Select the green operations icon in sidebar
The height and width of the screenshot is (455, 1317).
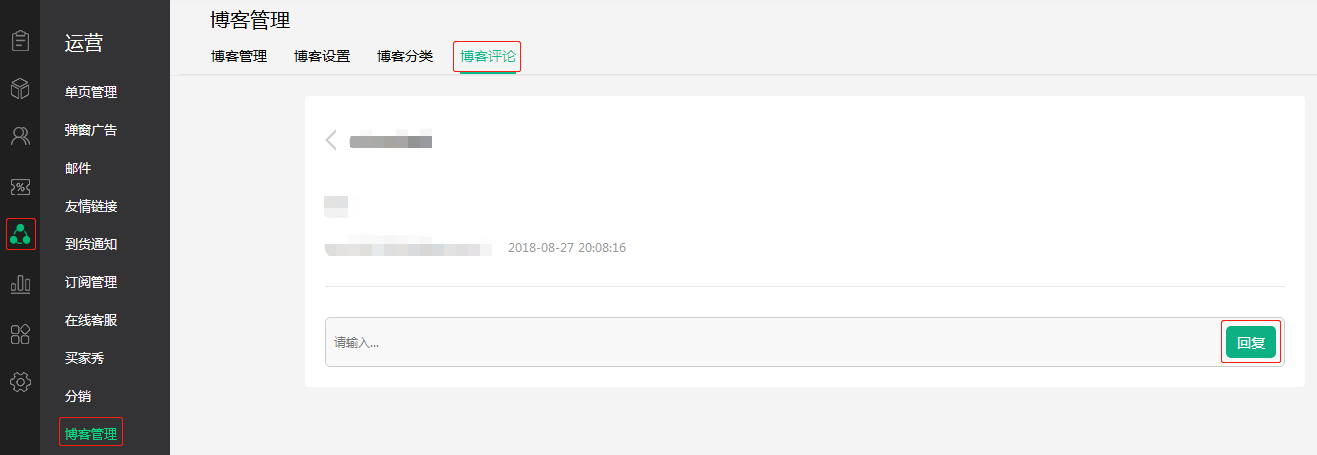pyautogui.click(x=20, y=235)
